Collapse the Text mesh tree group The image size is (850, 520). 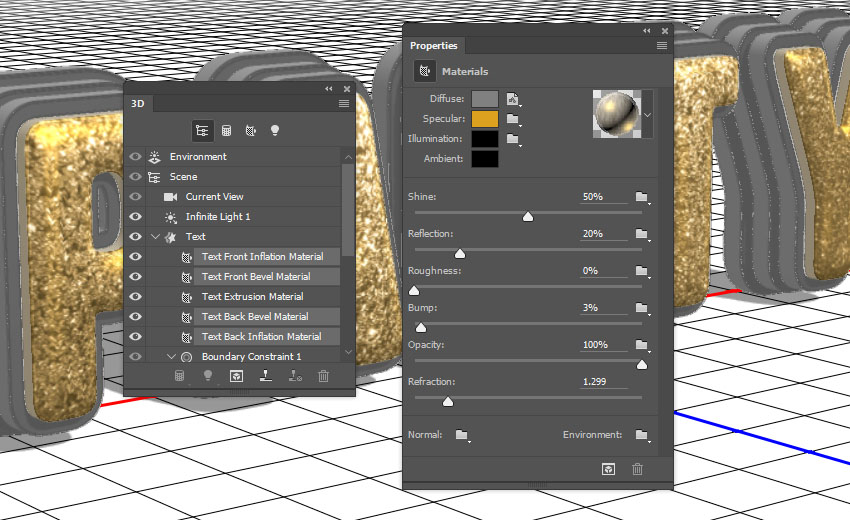pyautogui.click(x=155, y=237)
